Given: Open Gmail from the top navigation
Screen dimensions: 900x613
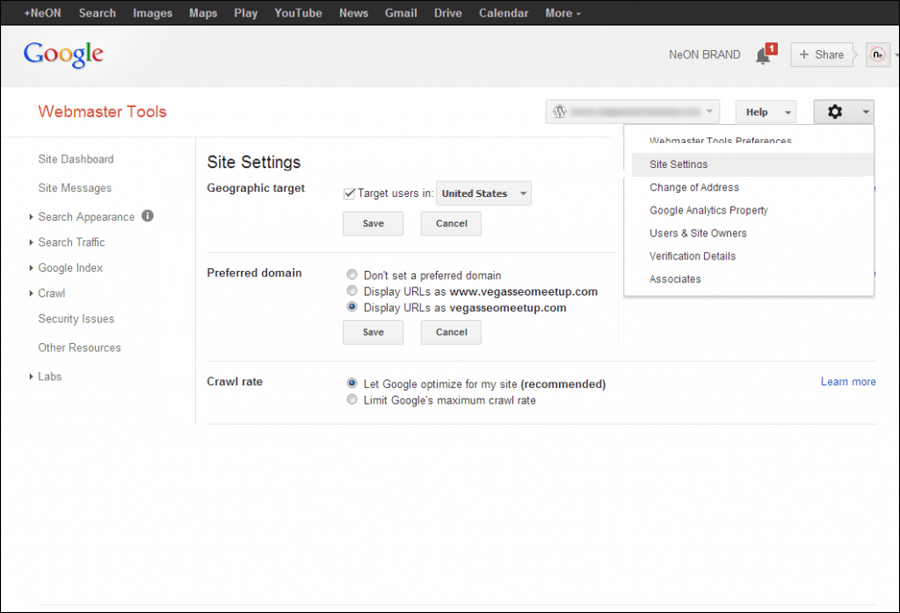Looking at the screenshot, I should [400, 13].
